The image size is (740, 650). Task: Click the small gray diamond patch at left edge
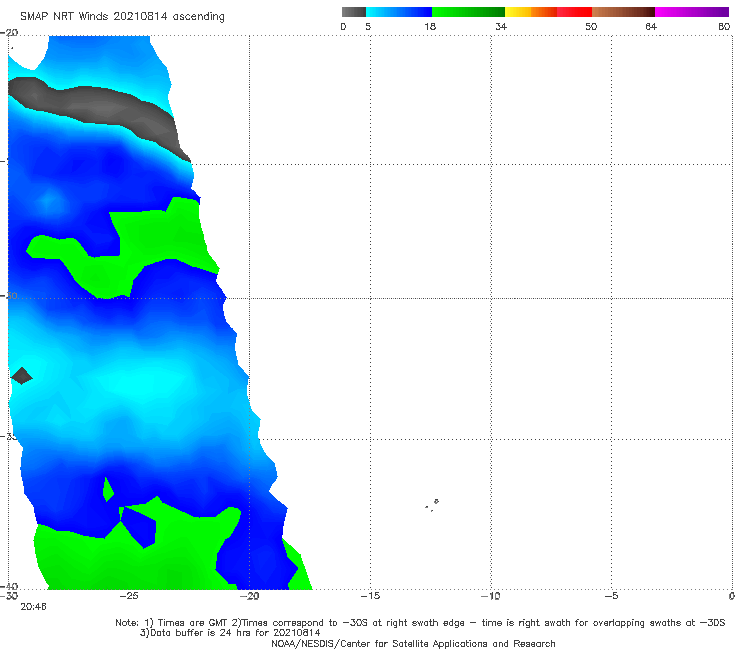pos(21,376)
